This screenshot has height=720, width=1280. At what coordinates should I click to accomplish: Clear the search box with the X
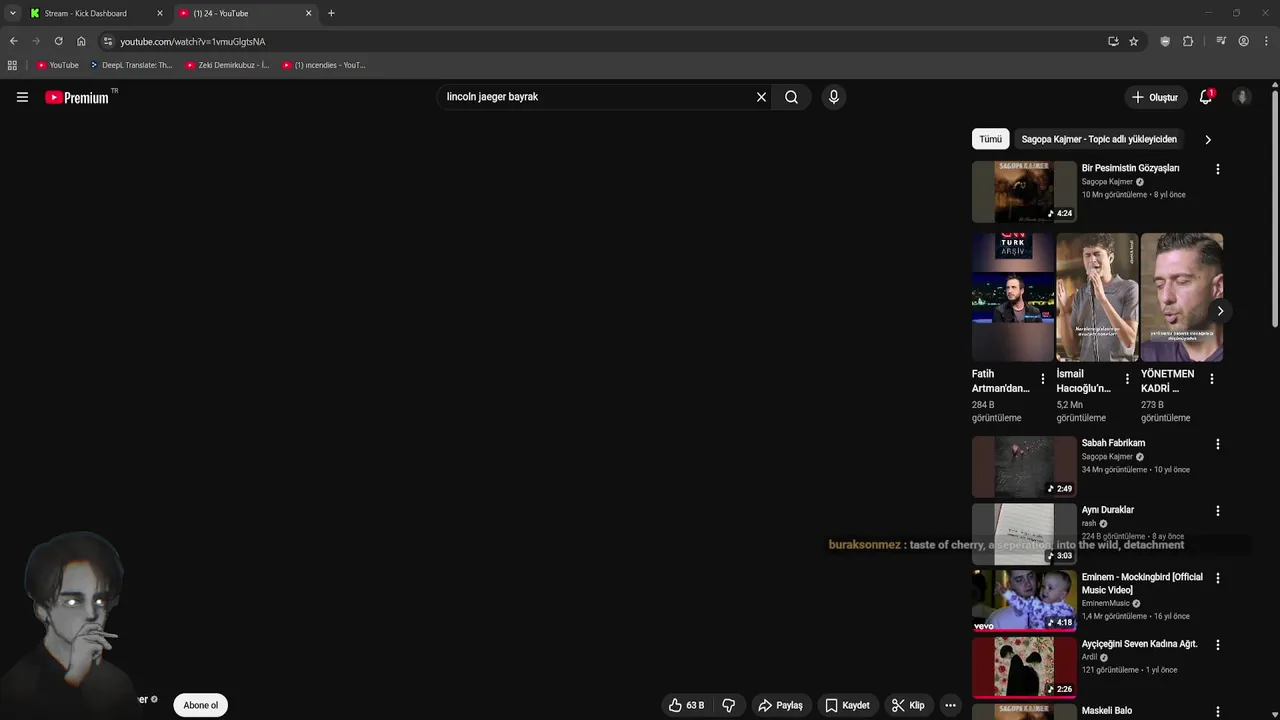click(761, 97)
